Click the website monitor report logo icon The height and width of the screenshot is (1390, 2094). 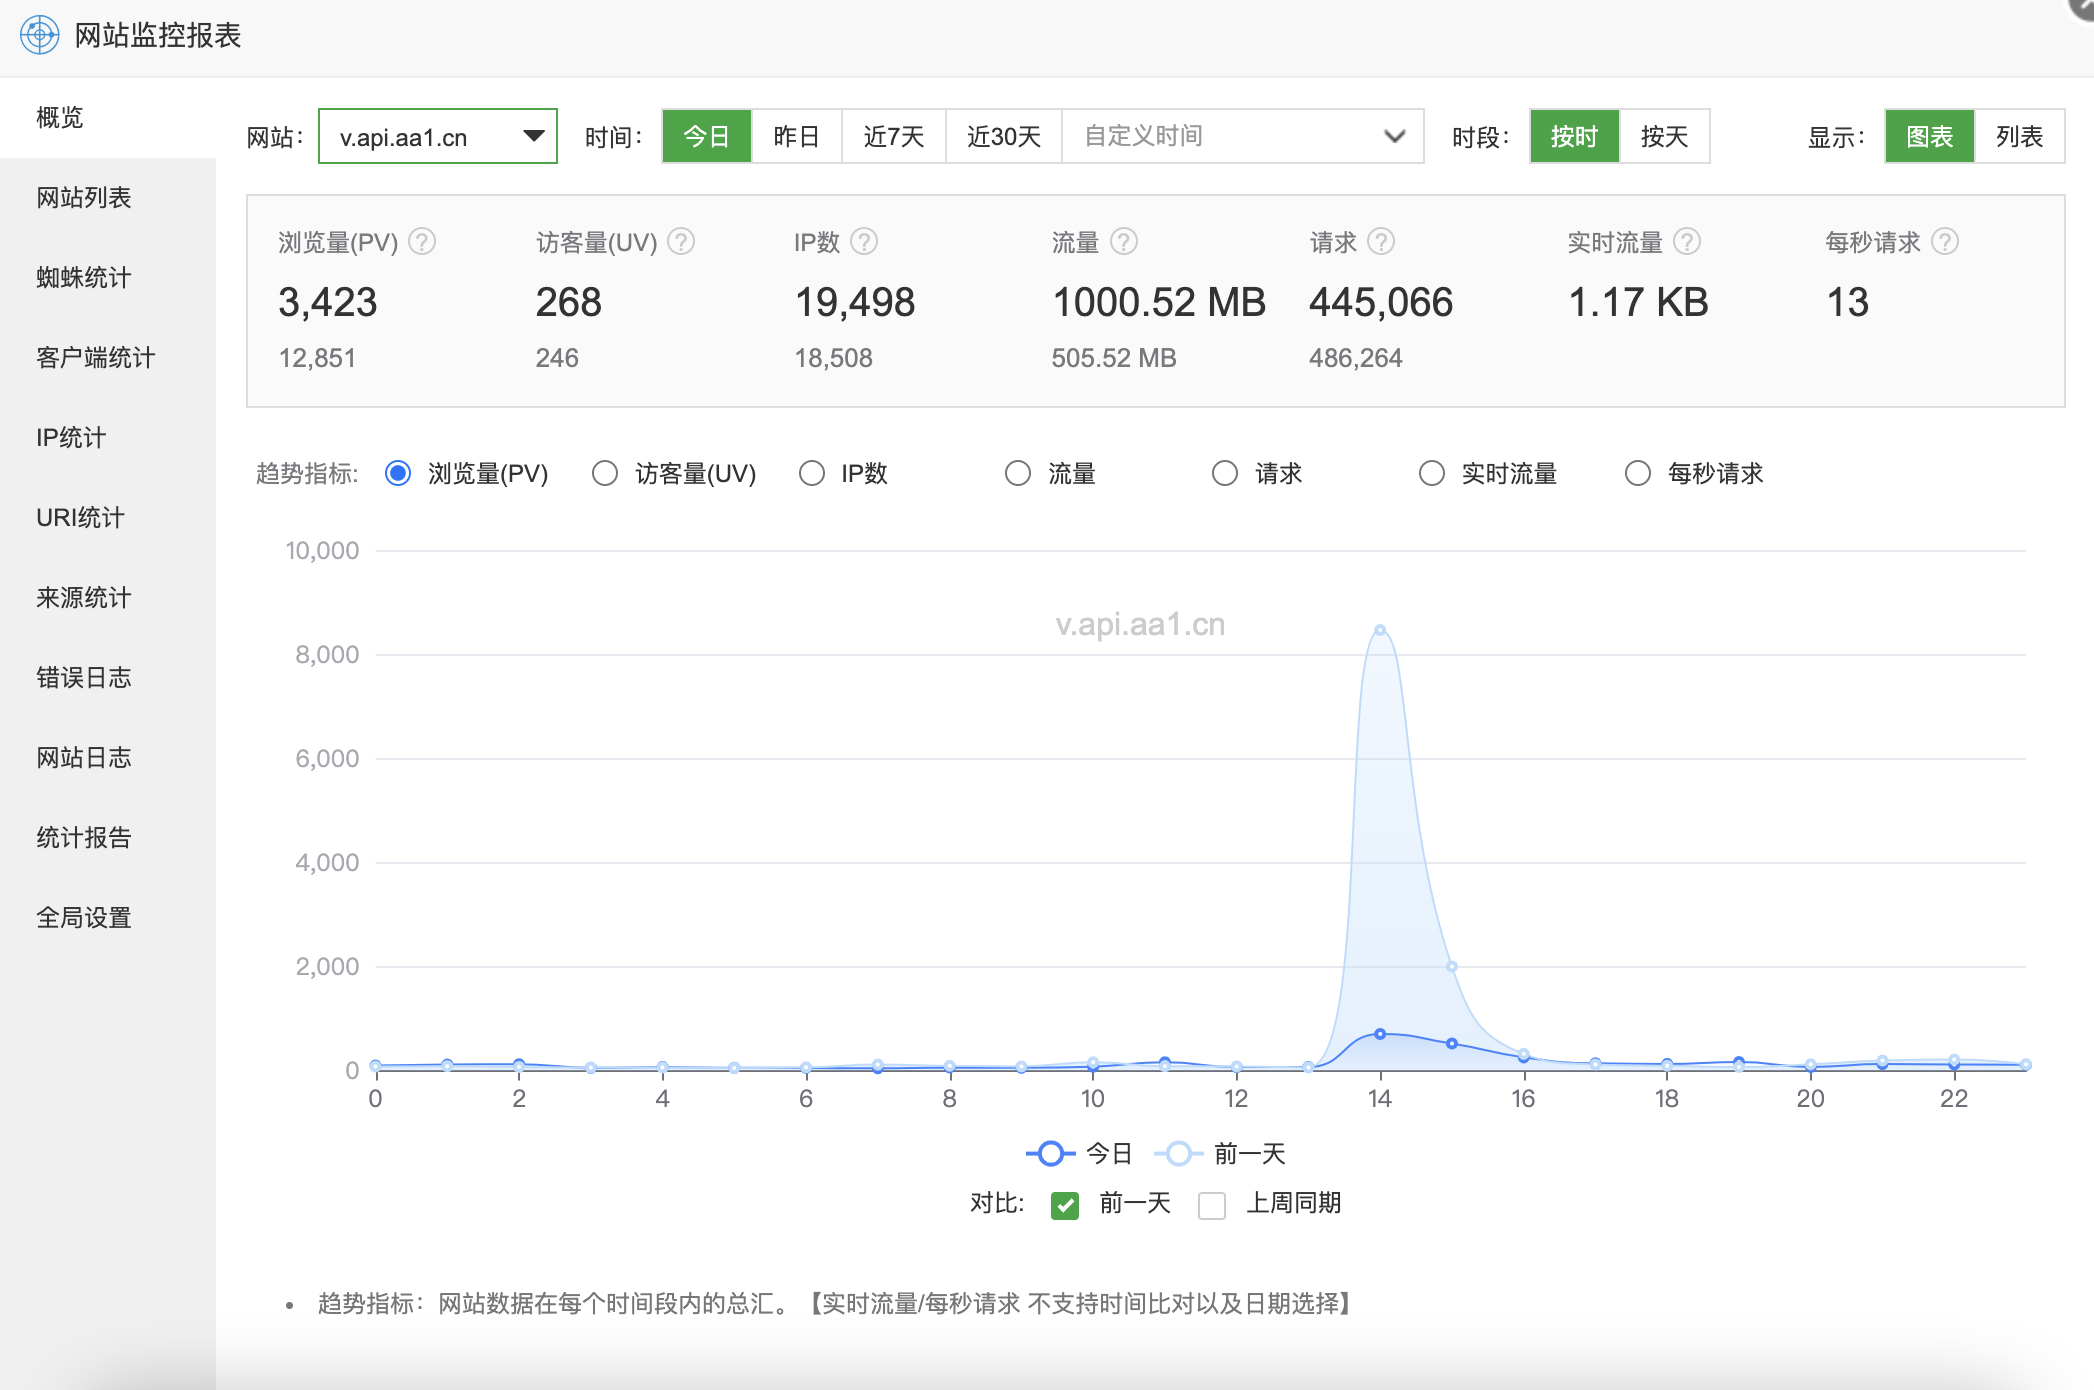(40, 35)
